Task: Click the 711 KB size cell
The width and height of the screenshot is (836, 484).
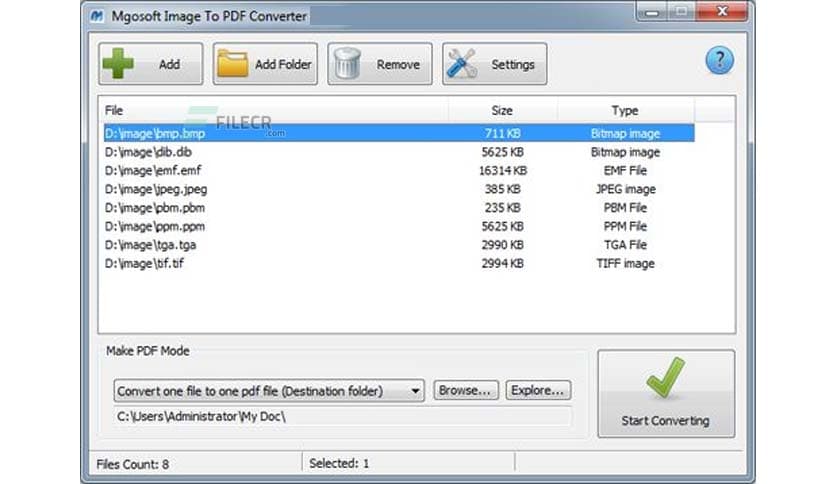Action: point(503,133)
